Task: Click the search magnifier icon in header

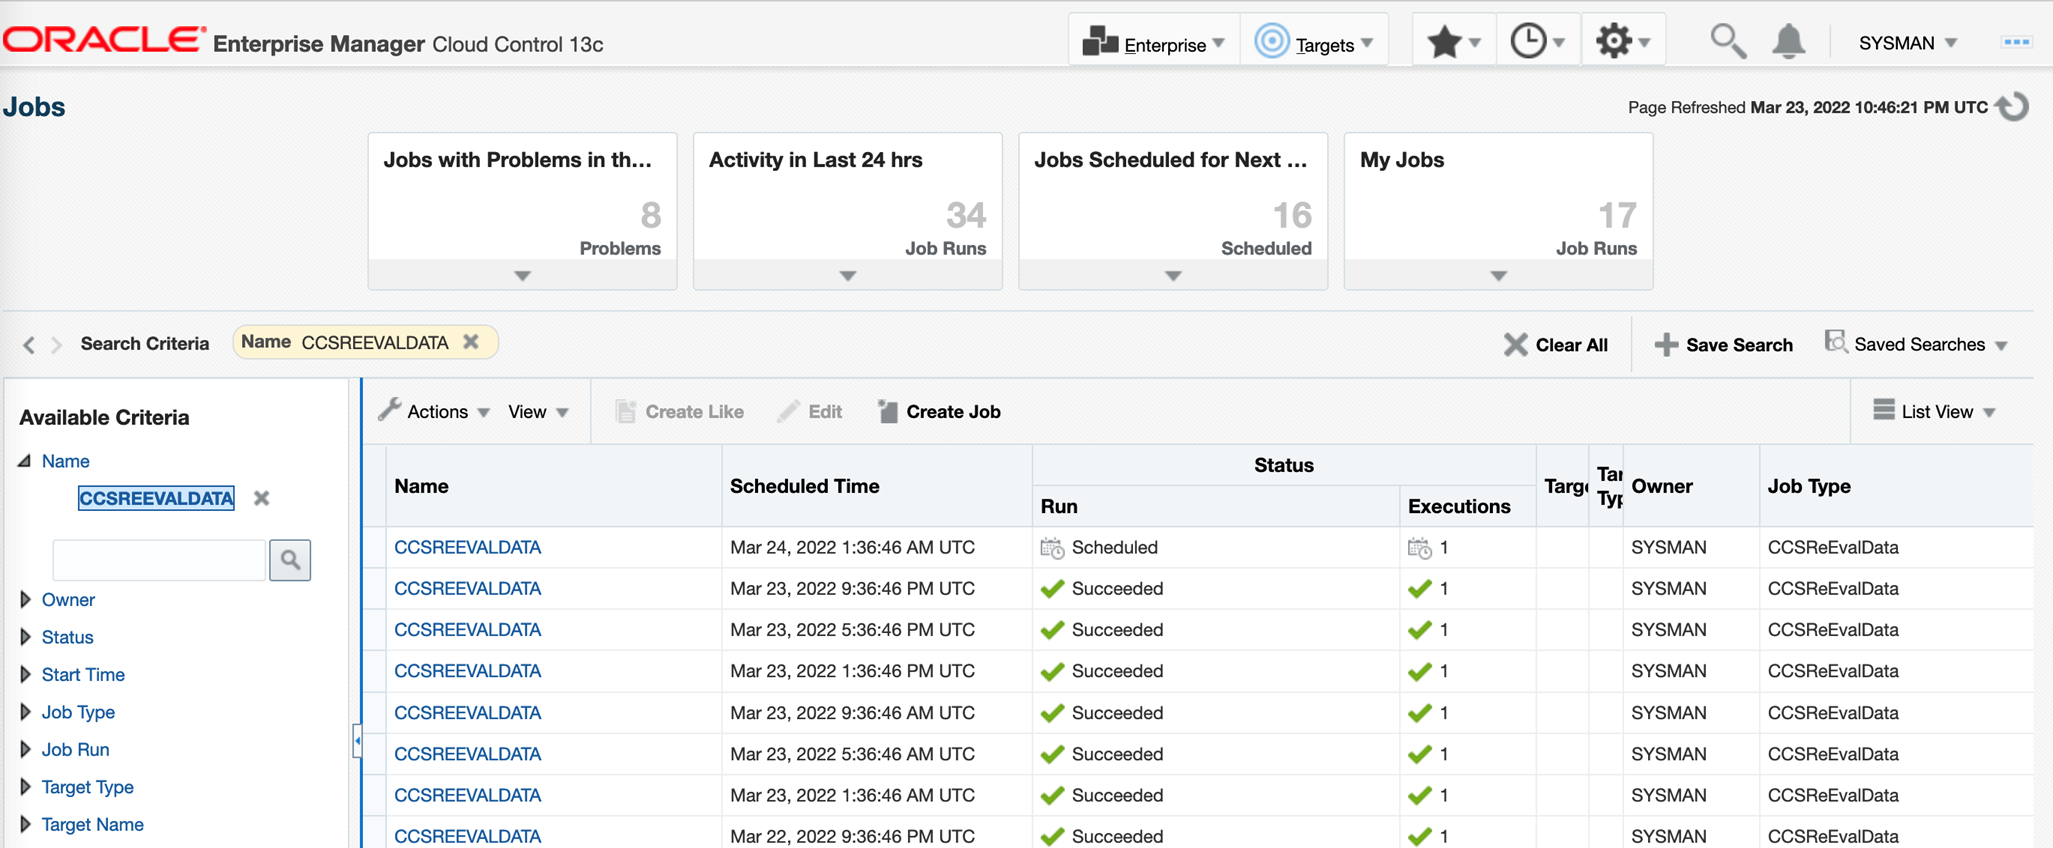Action: 1727,42
